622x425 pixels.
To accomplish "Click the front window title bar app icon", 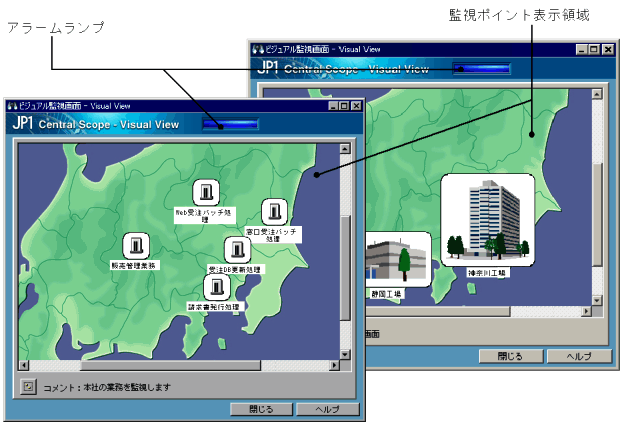I will click(x=13, y=106).
